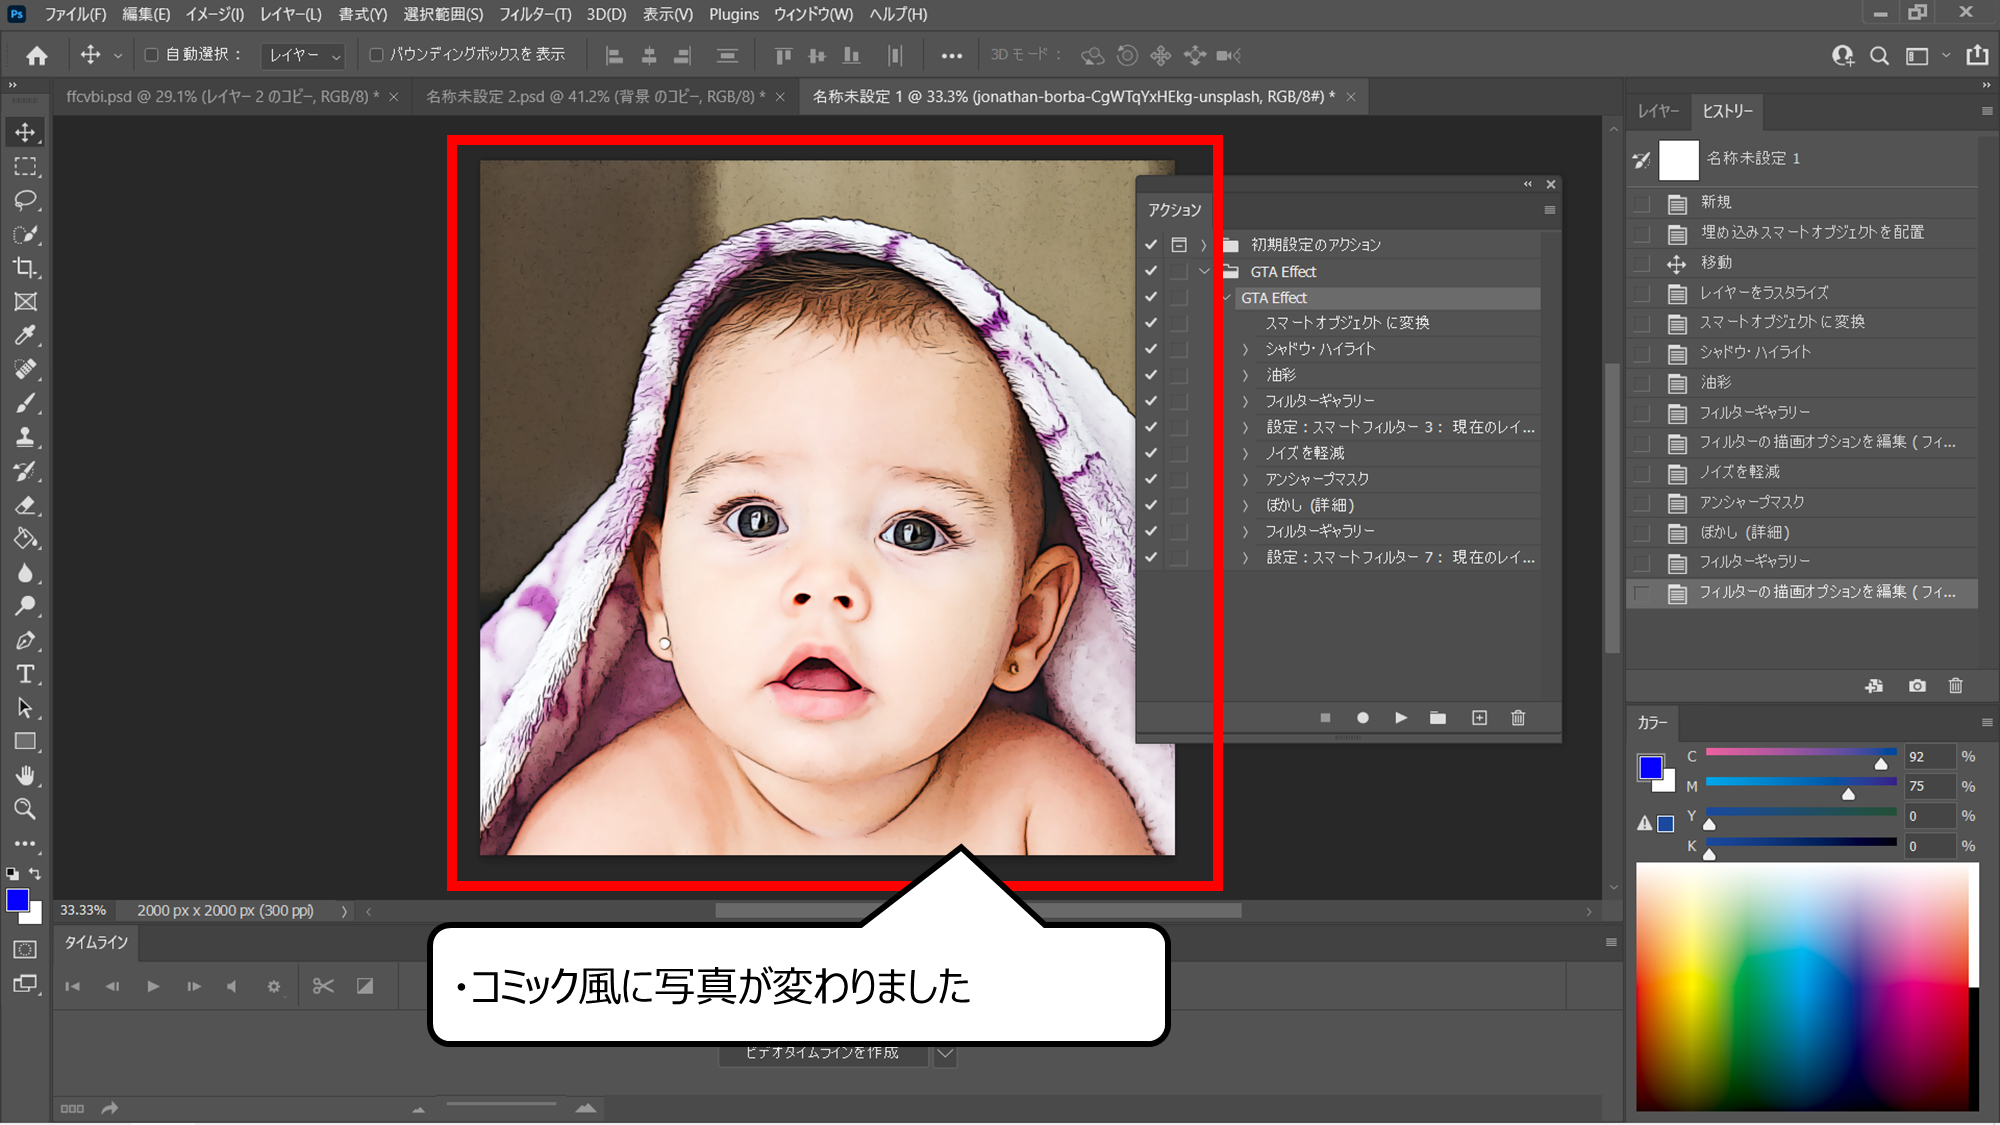Pick a color in the color spectrum field
Screen dimensions: 2000x1125
point(1806,987)
